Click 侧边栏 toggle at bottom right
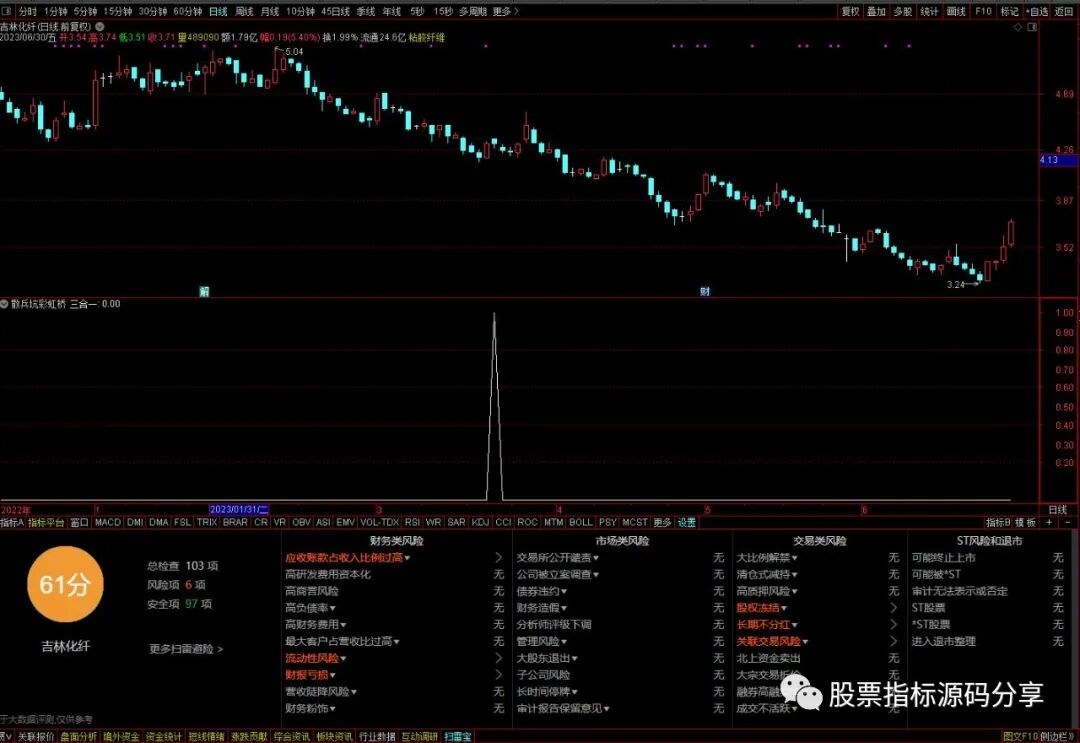The height and width of the screenshot is (743, 1080). [1057, 737]
